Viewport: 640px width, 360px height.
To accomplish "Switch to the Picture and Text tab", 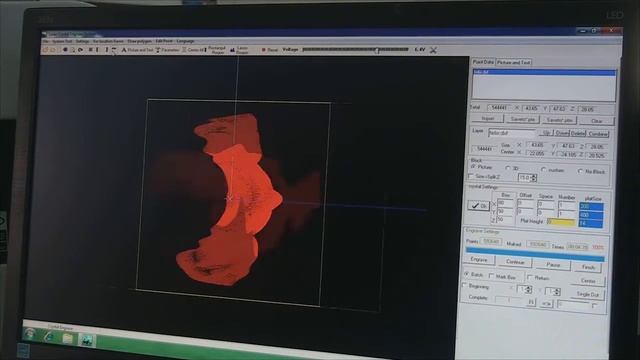I will [x=513, y=62].
